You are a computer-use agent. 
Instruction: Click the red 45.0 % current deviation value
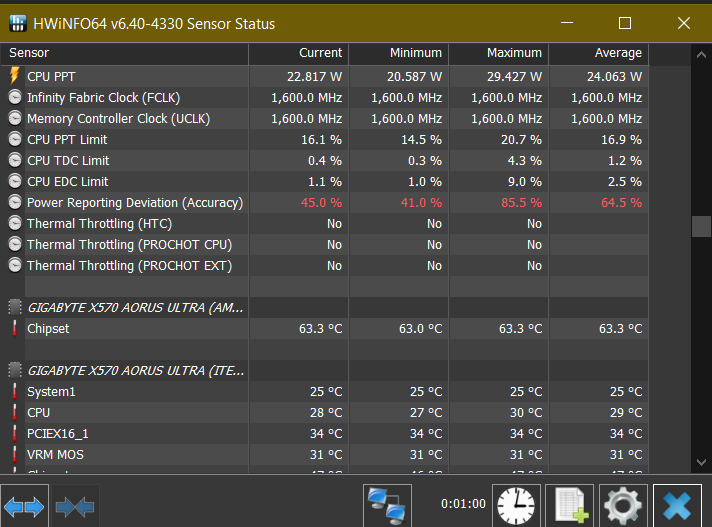321,203
